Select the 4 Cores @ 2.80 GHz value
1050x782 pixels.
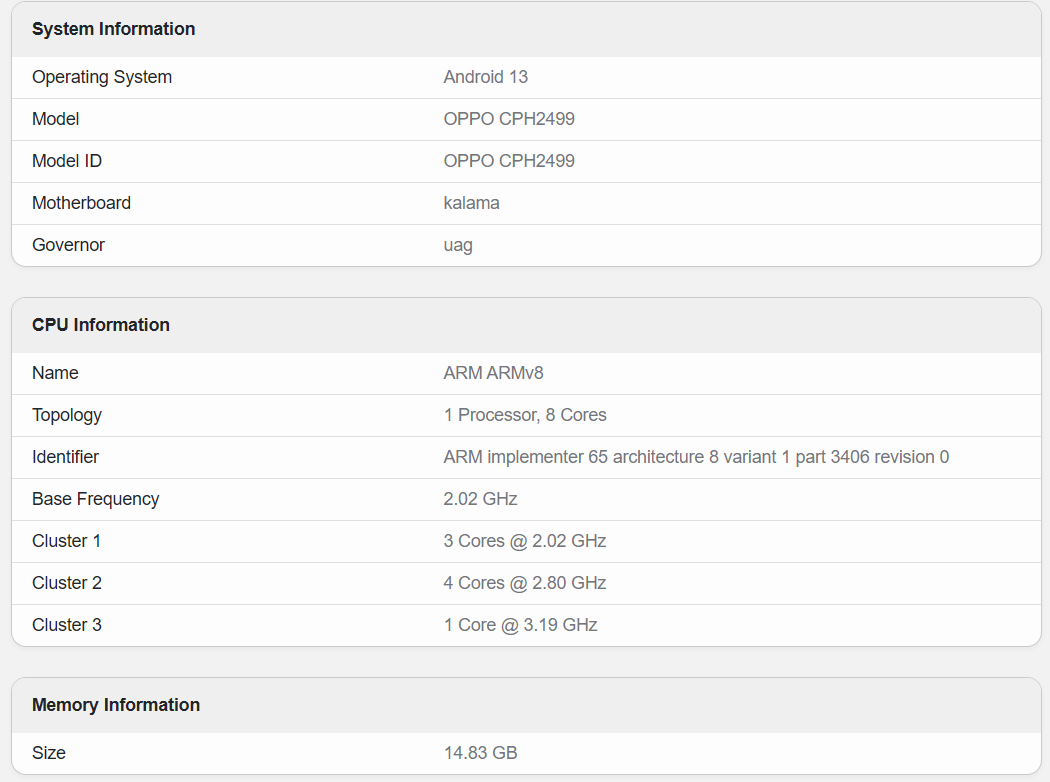pyautogui.click(x=525, y=583)
